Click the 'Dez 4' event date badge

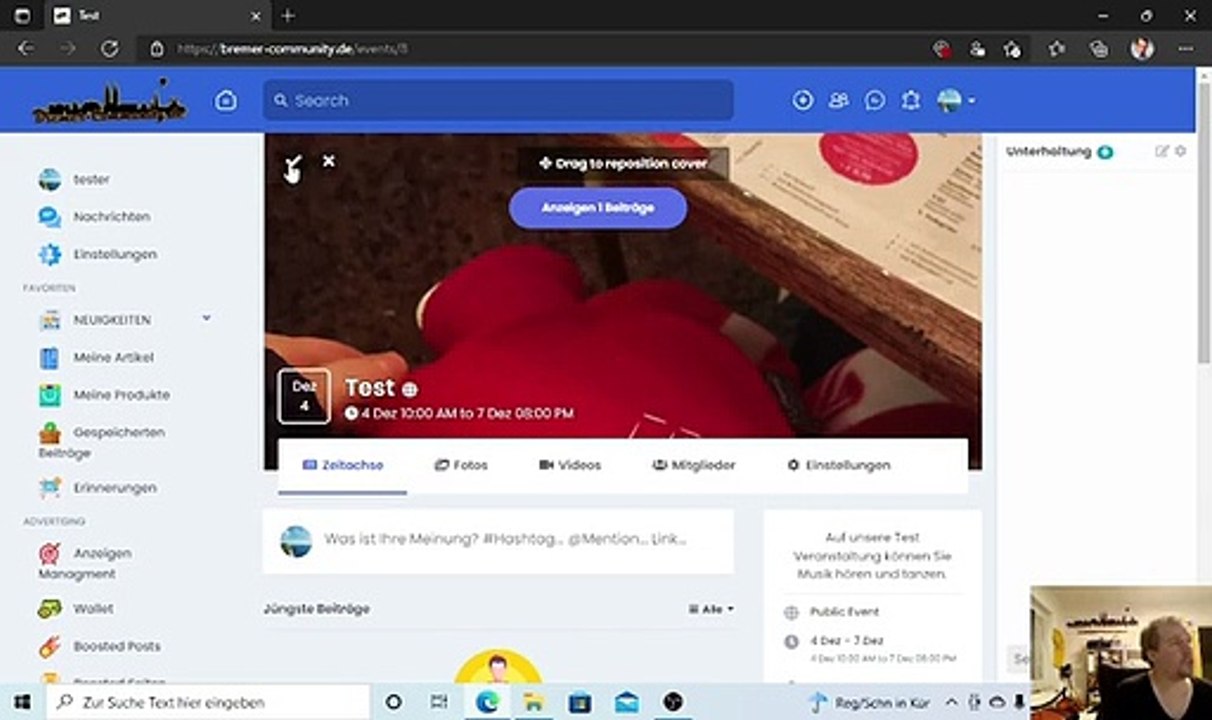point(304,396)
